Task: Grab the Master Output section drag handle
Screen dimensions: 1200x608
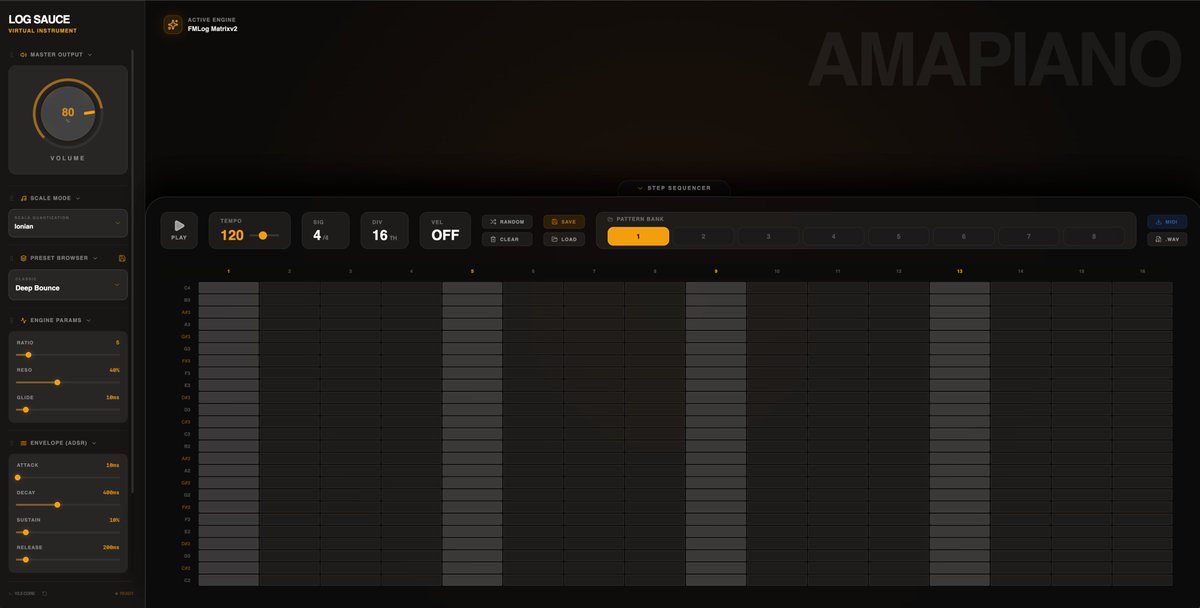Action: coord(12,55)
